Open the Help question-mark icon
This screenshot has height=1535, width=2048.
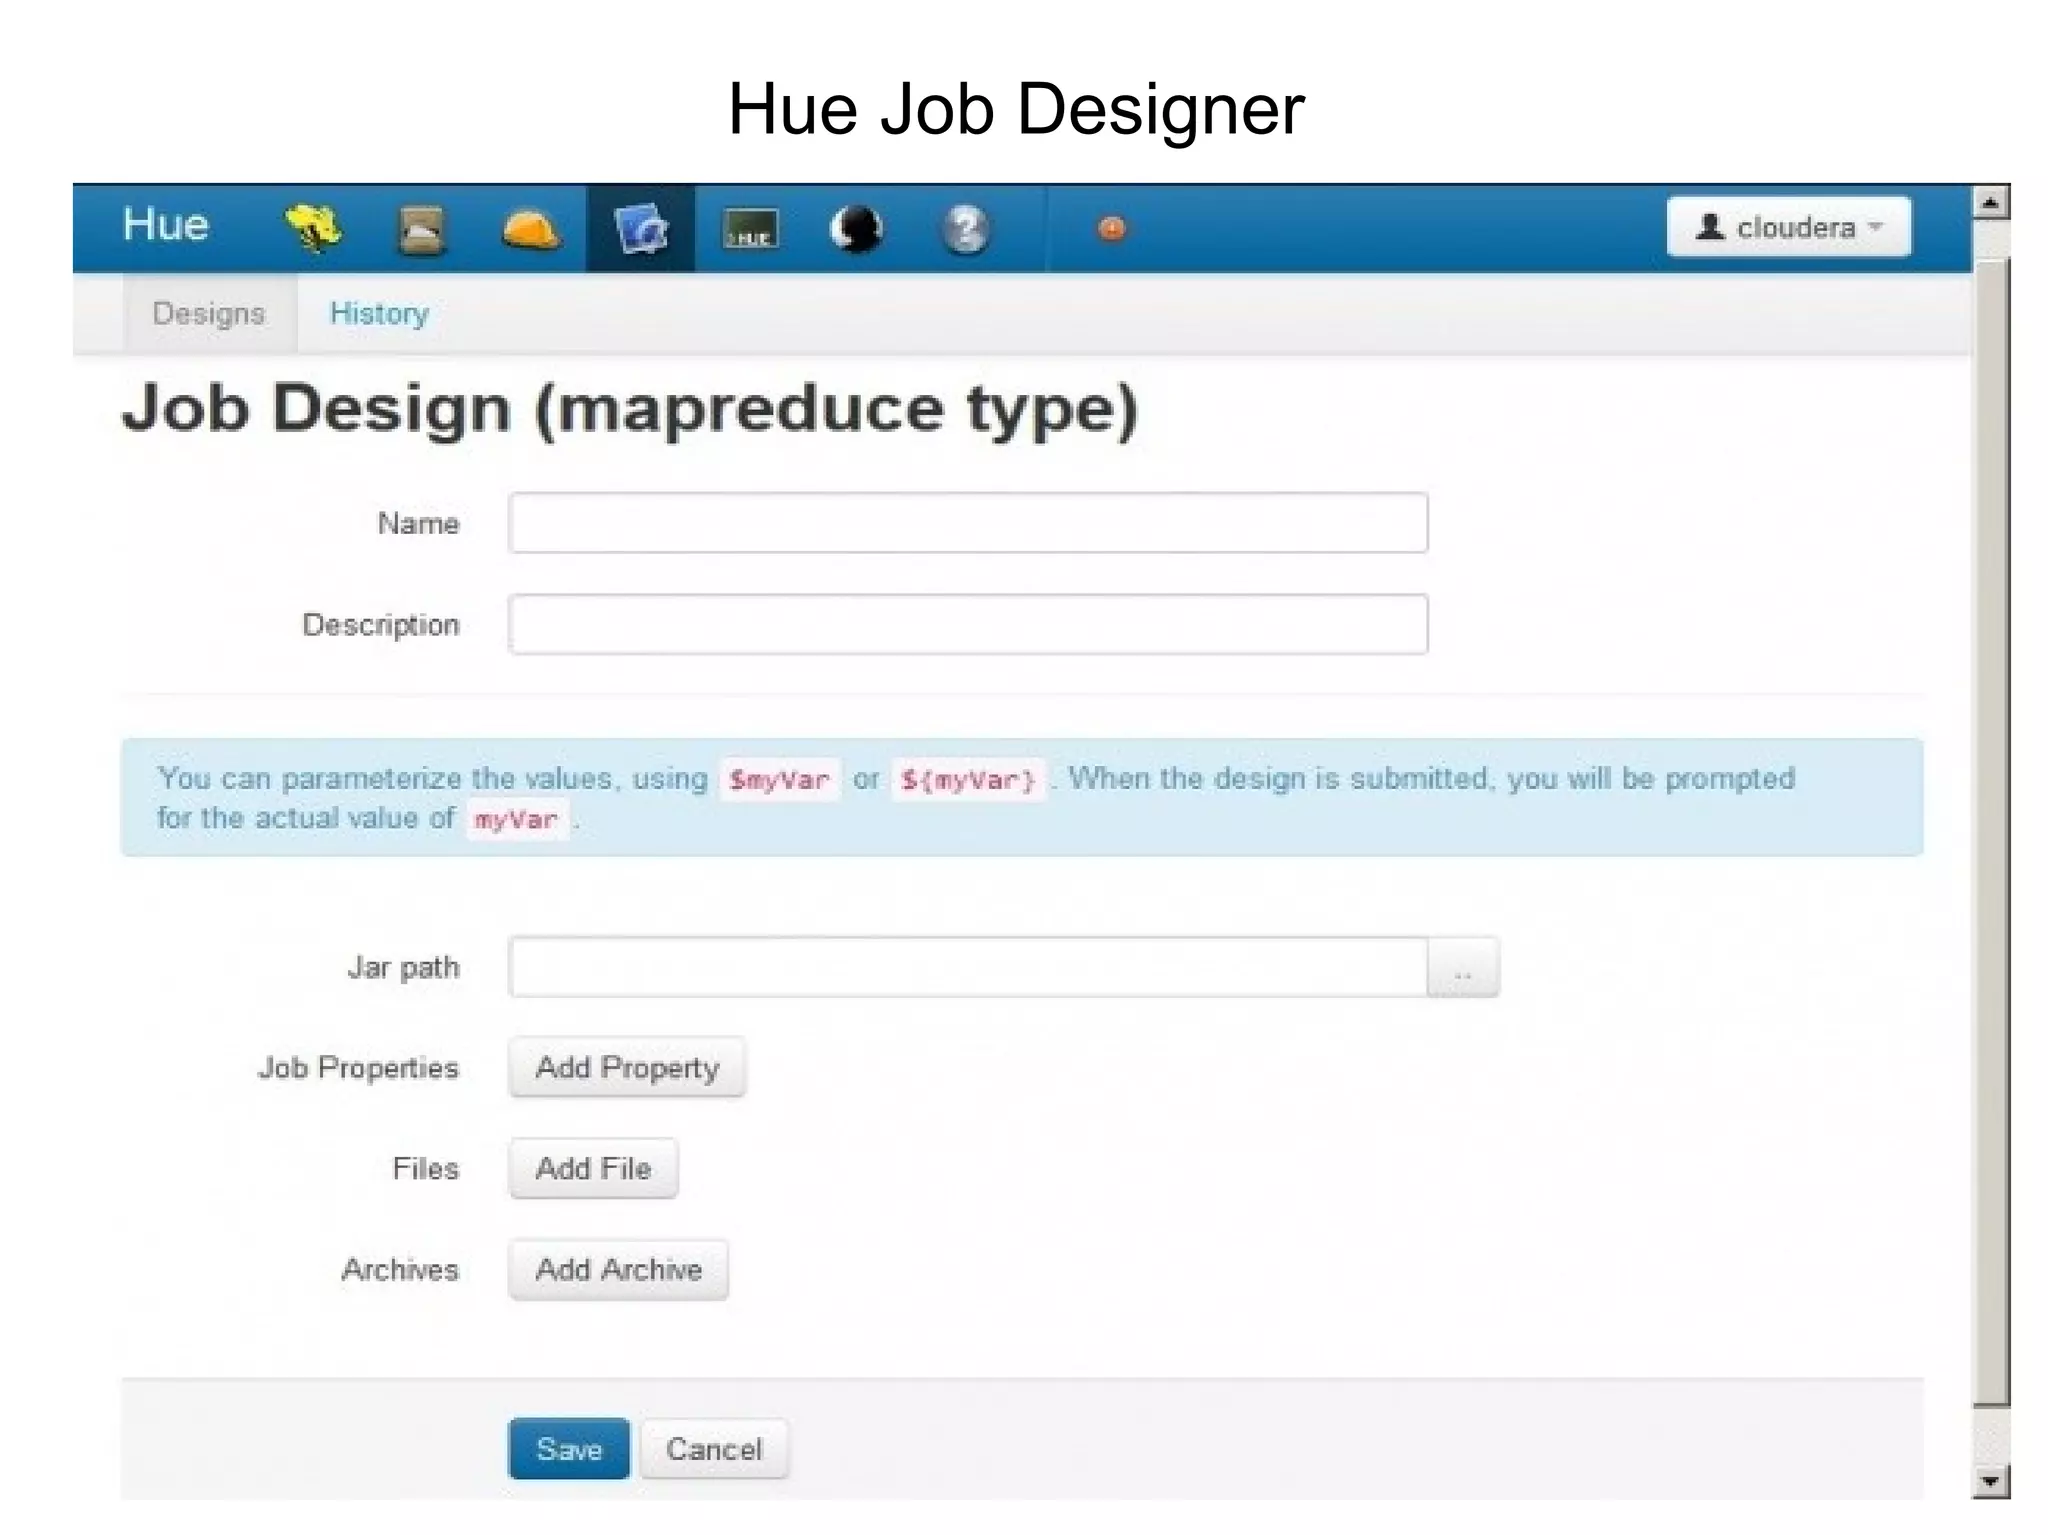pyautogui.click(x=965, y=229)
